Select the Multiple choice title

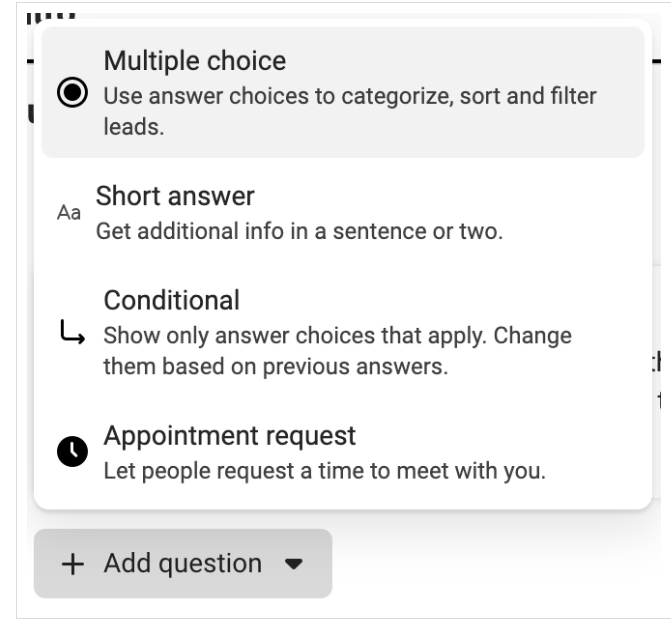[x=195, y=61]
